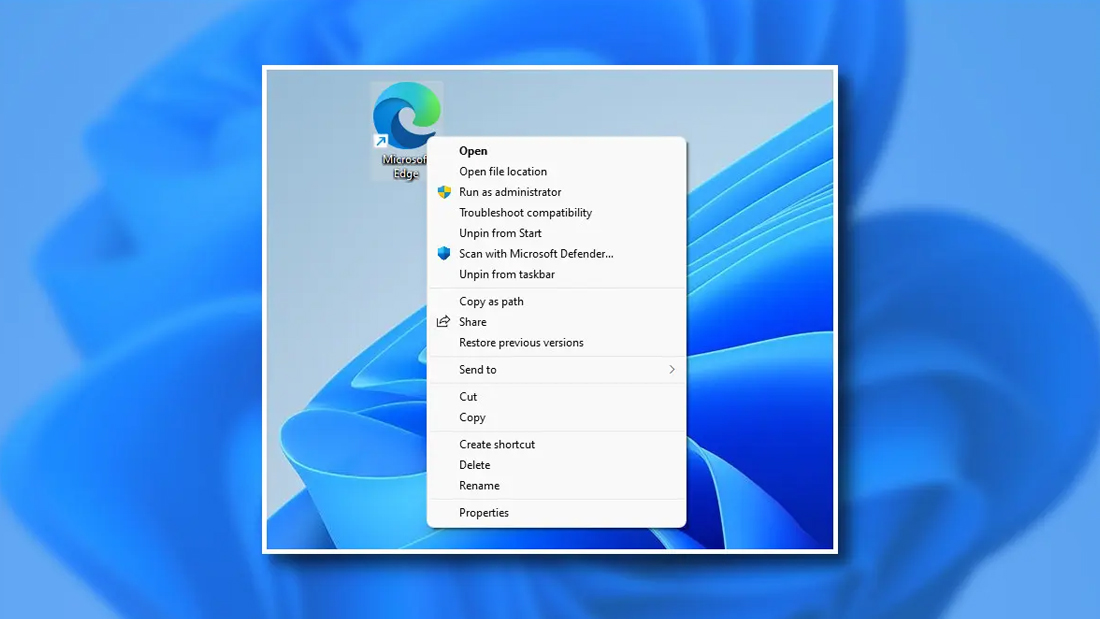Choose Unpin from Start
Image resolution: width=1100 pixels, height=619 pixels.
(x=556, y=233)
